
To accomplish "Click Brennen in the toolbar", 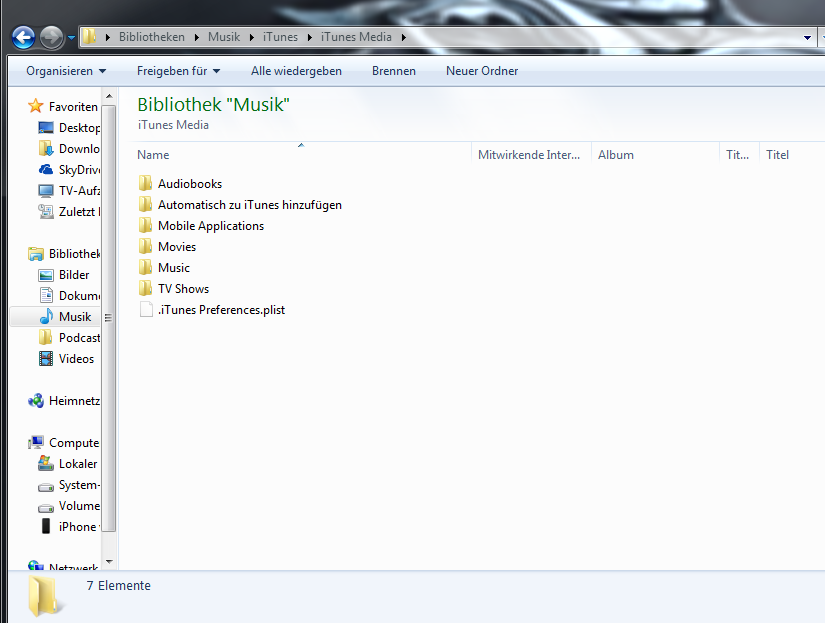I will 394,71.
